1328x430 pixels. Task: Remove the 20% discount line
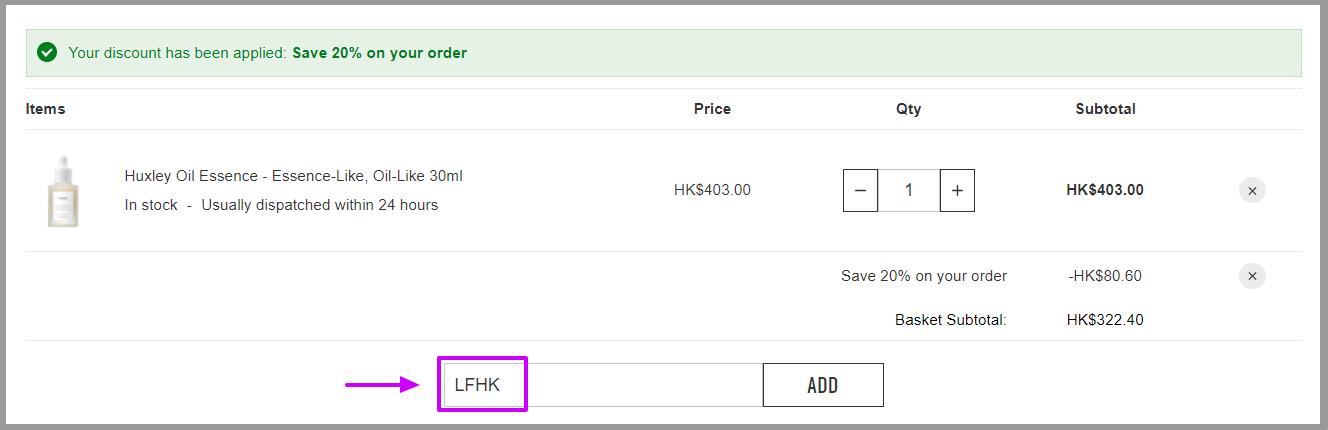coord(1252,276)
